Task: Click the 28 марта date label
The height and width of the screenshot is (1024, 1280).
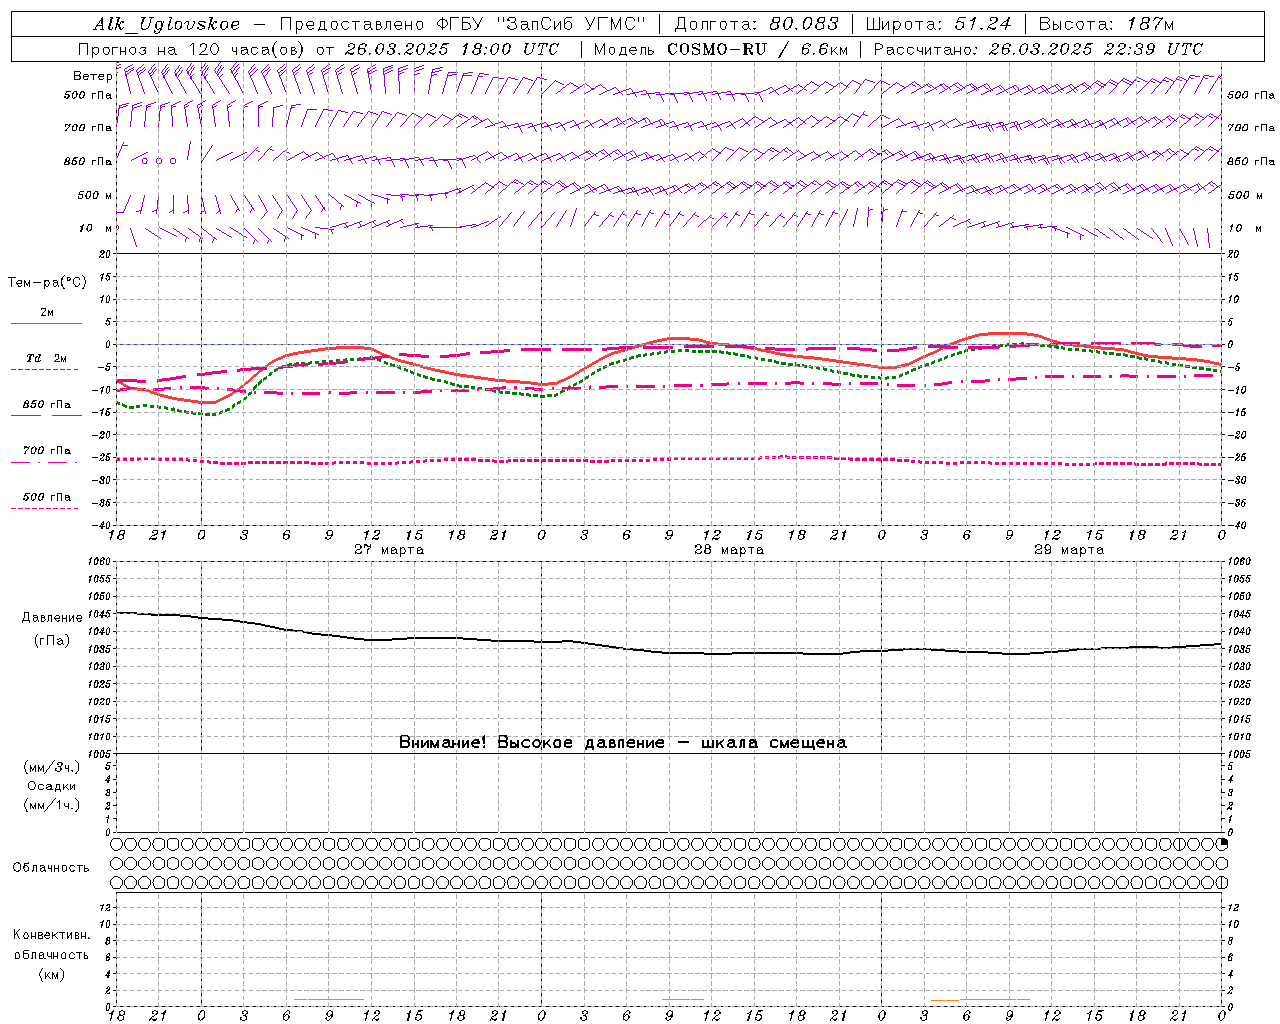Action: 729,550
